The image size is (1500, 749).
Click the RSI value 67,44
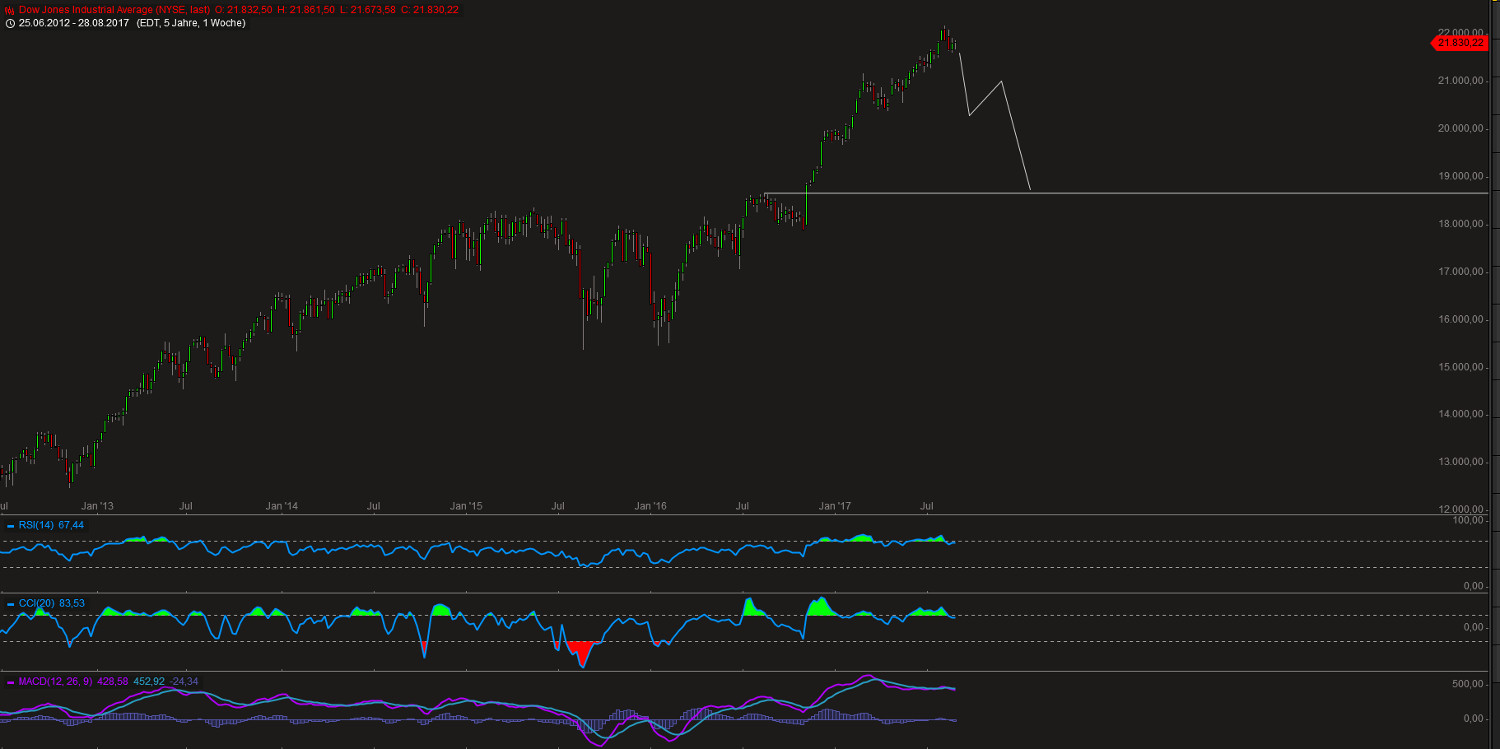(x=71, y=525)
